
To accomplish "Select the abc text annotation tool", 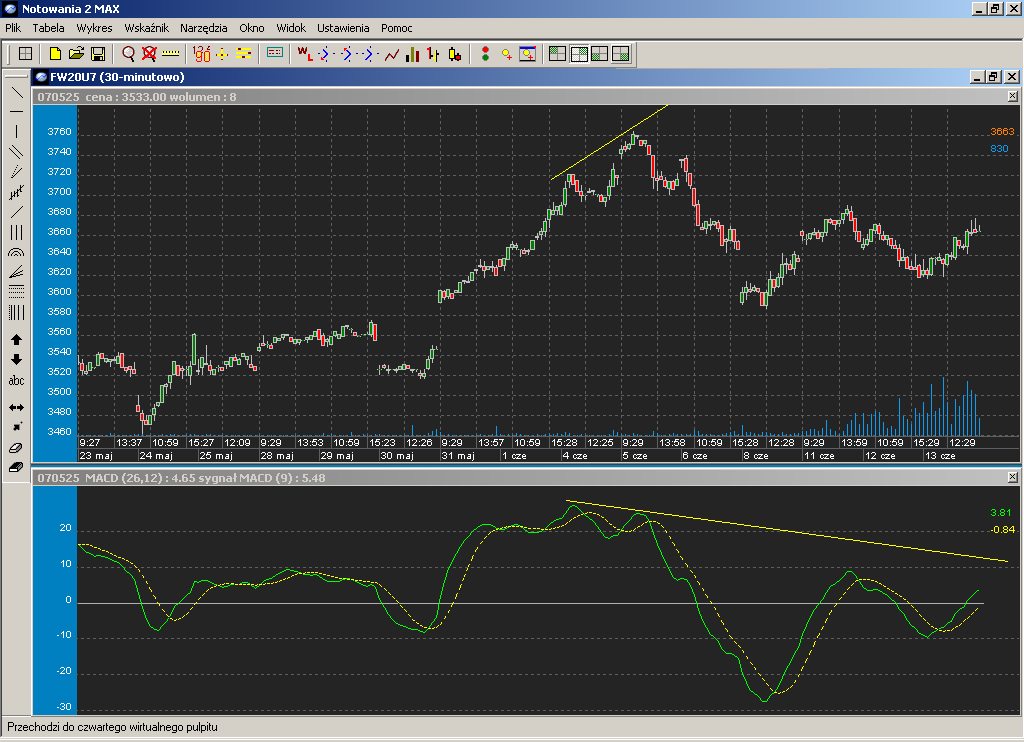I will pos(16,381).
